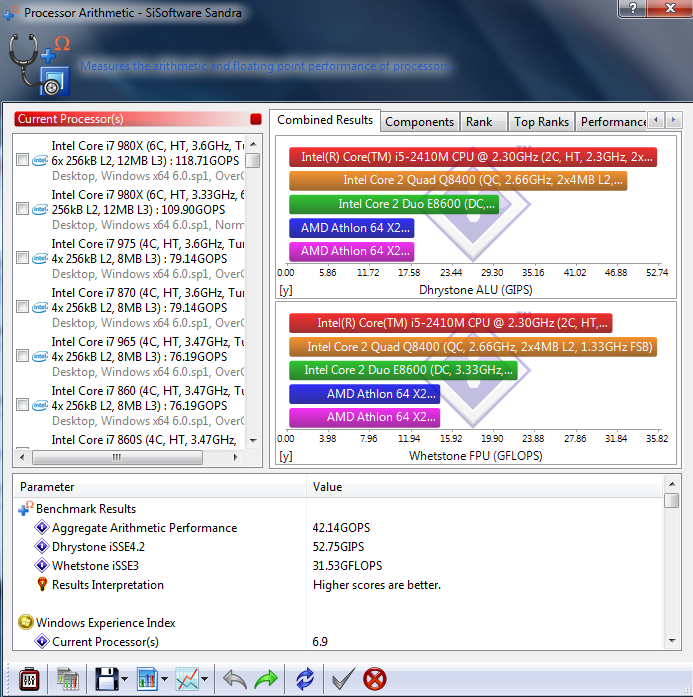Click the Intel logo of the 118.71GOPS processor

tap(40, 160)
